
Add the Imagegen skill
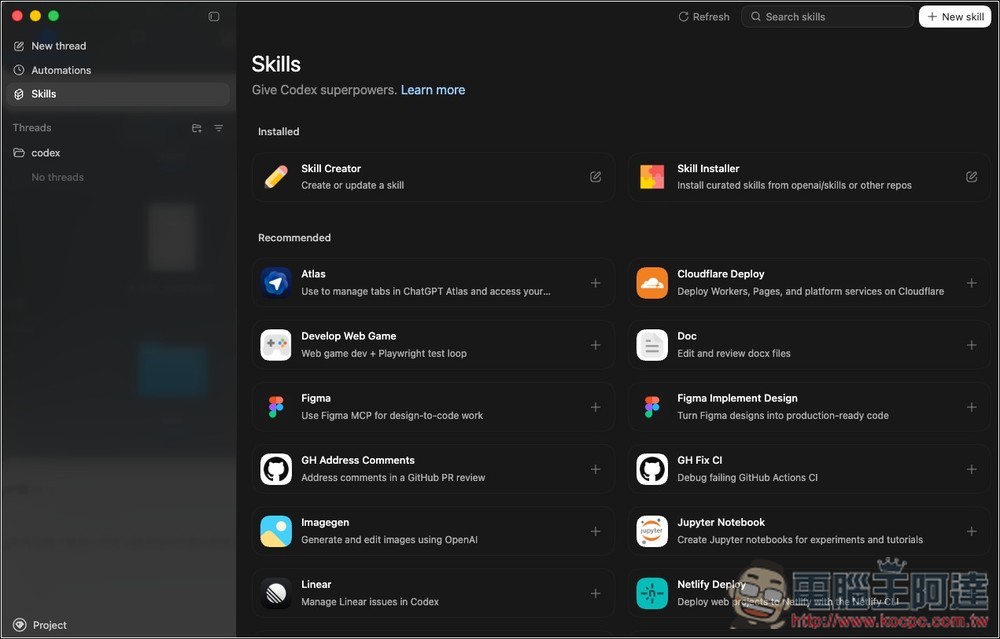coord(595,531)
